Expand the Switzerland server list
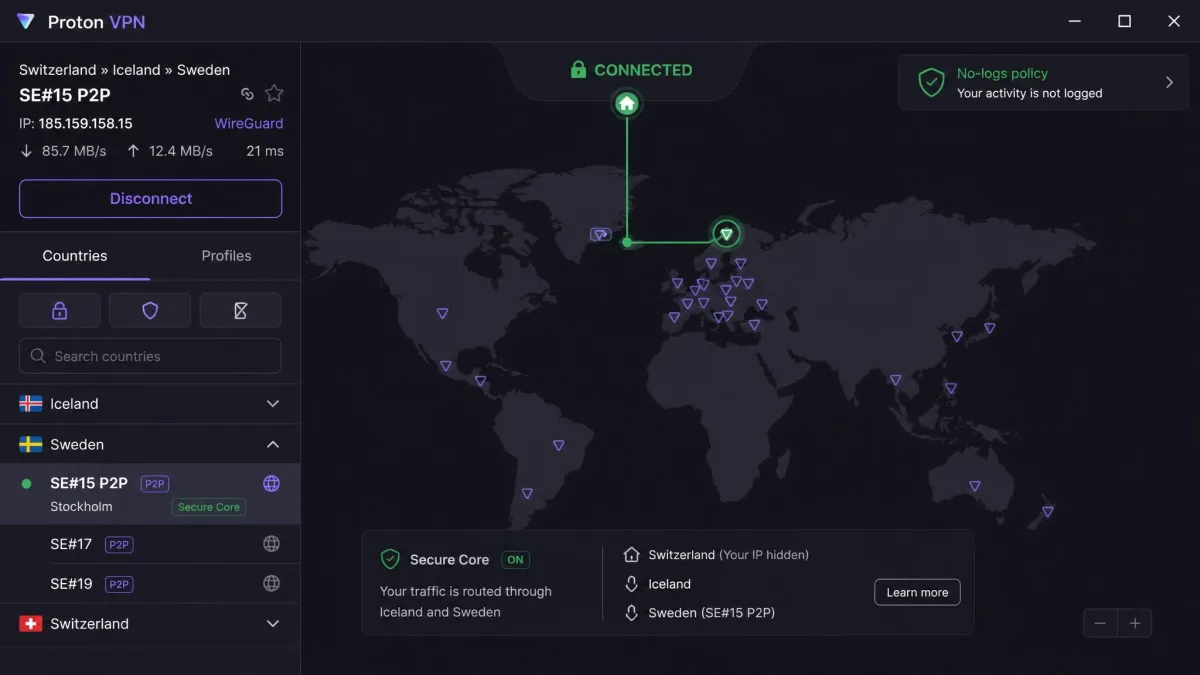The image size is (1200, 675). pos(272,624)
